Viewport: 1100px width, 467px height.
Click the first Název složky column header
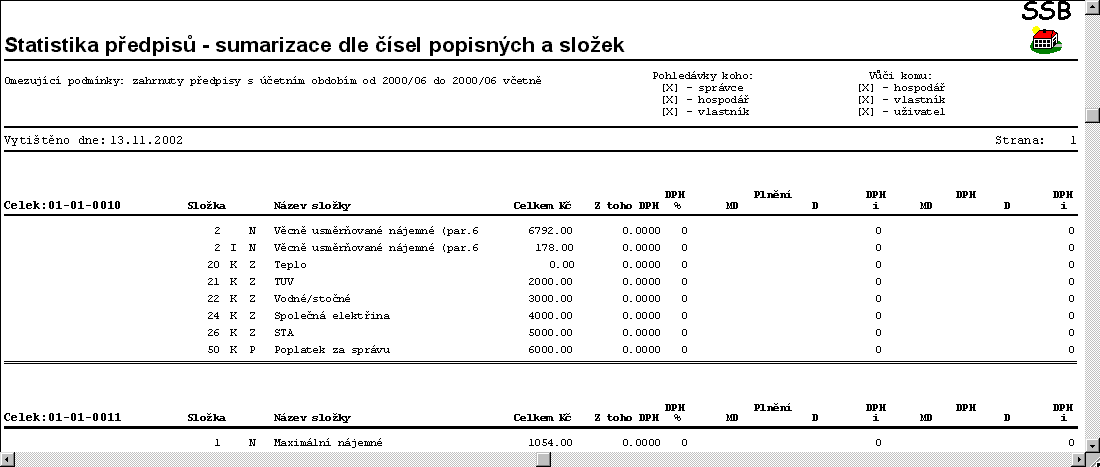(x=311, y=206)
